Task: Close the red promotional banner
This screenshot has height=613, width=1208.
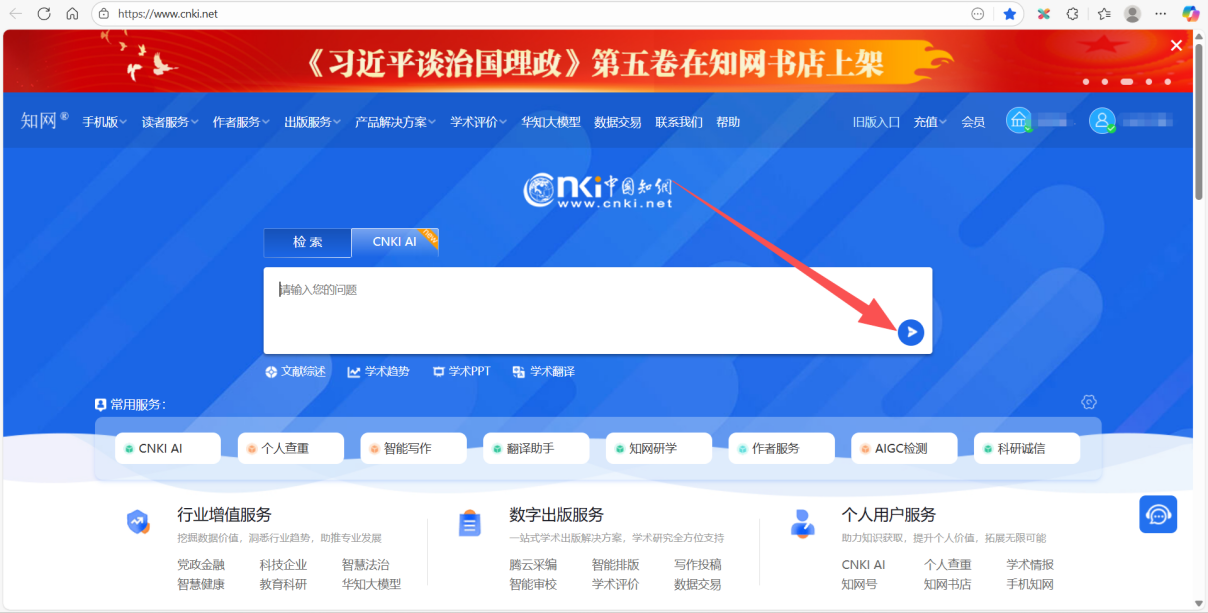Action: pyautogui.click(x=1177, y=45)
